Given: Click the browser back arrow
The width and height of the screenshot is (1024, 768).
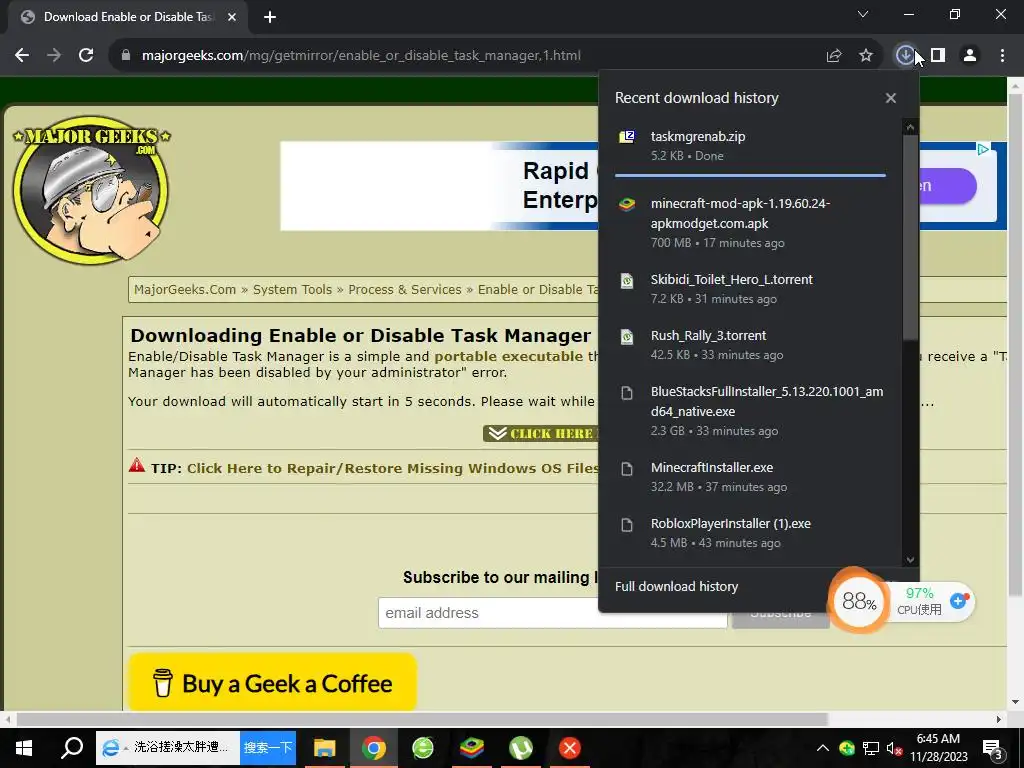Looking at the screenshot, I should pos(22,56).
